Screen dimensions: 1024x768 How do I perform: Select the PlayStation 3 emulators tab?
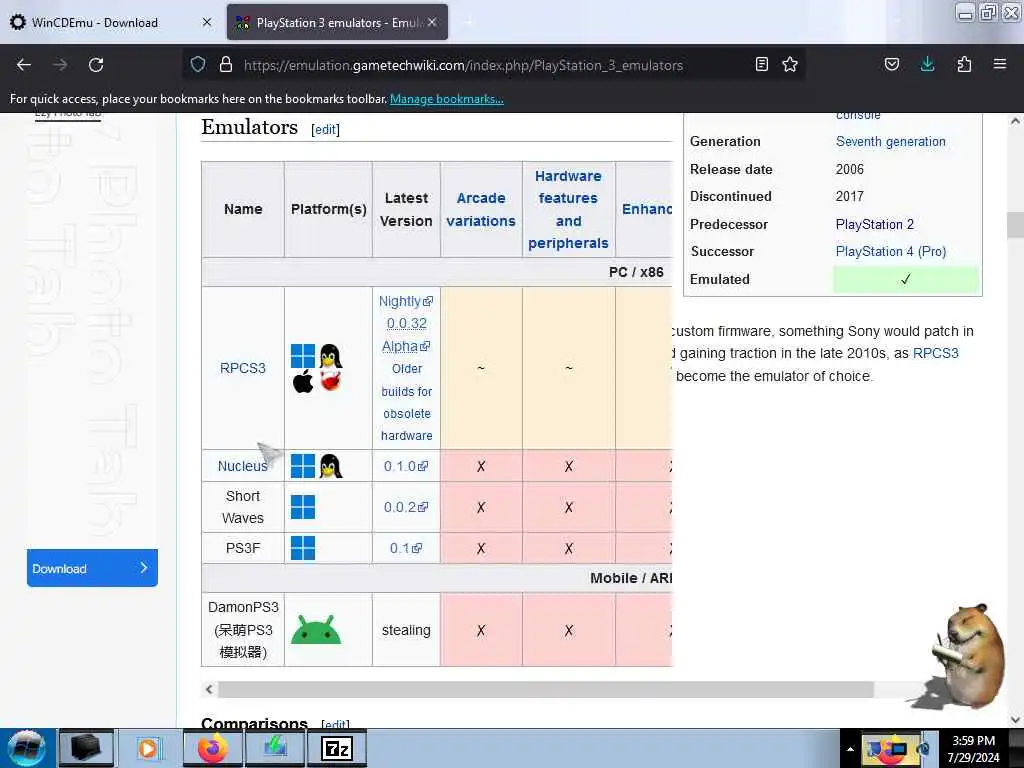click(x=337, y=22)
